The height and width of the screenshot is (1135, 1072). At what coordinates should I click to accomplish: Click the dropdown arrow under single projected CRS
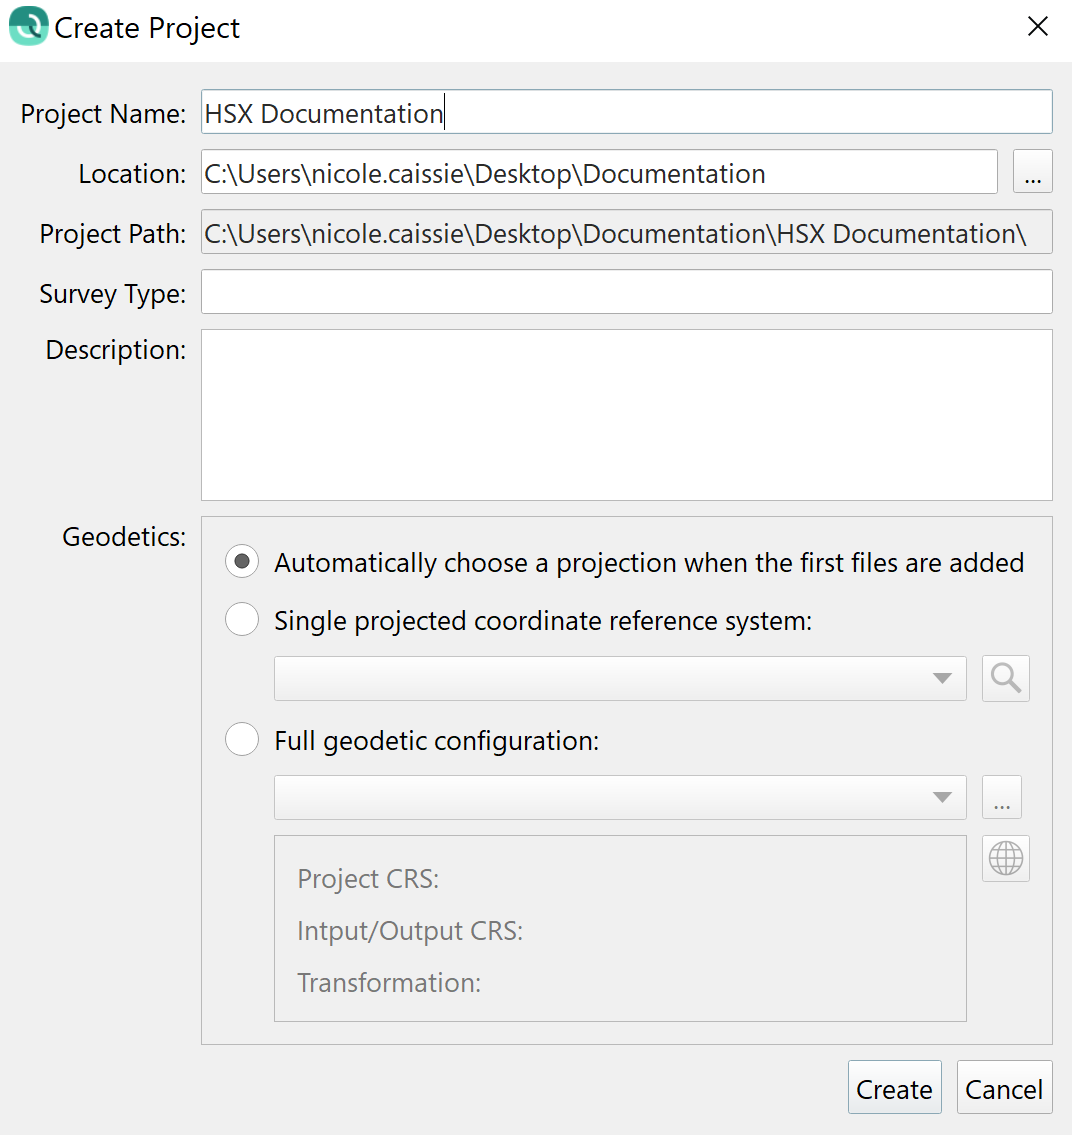(941, 678)
